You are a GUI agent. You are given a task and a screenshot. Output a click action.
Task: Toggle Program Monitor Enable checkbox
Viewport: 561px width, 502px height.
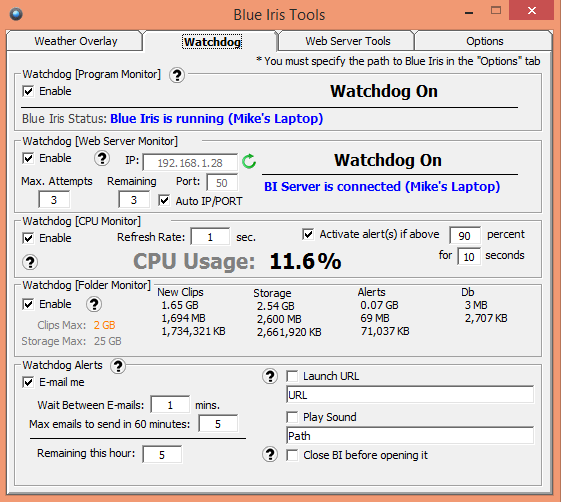28,91
